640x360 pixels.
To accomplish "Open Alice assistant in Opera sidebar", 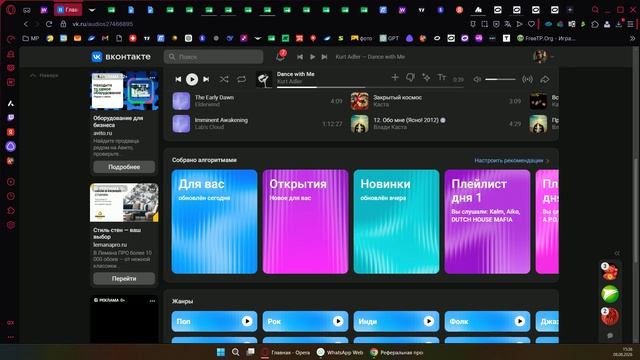I will click(x=11, y=146).
